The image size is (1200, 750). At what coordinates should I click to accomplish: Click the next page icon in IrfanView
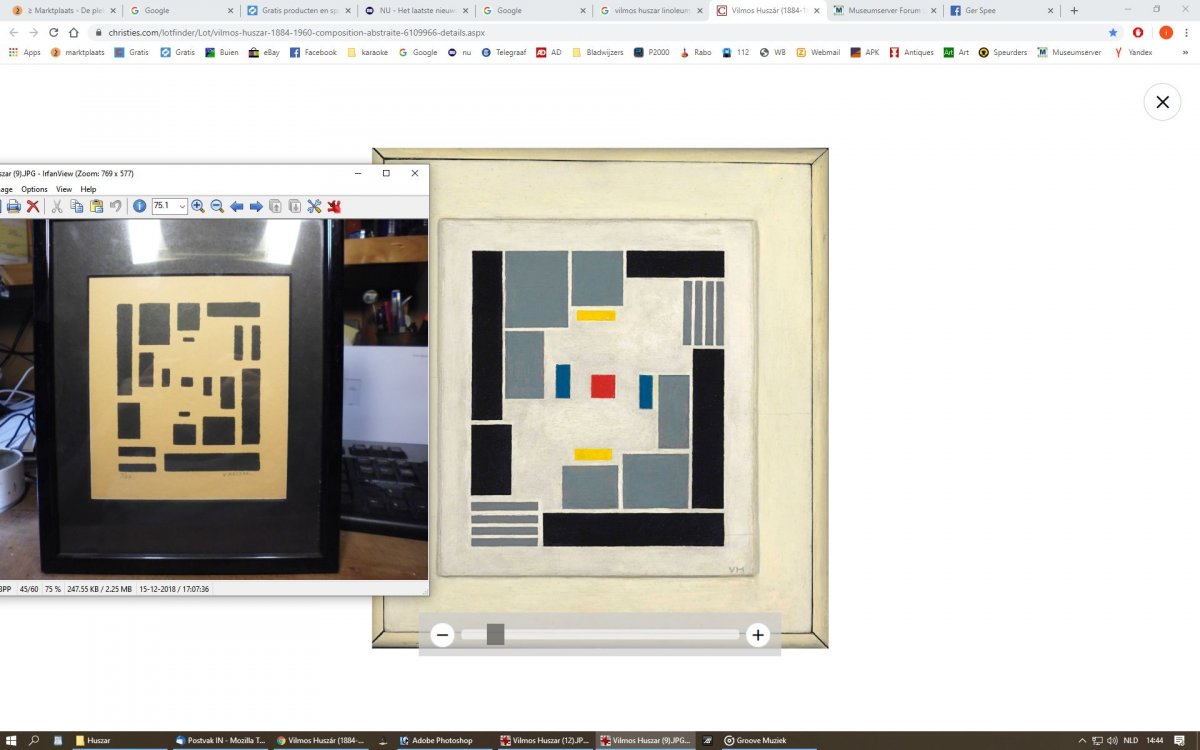pyautogui.click(x=295, y=206)
